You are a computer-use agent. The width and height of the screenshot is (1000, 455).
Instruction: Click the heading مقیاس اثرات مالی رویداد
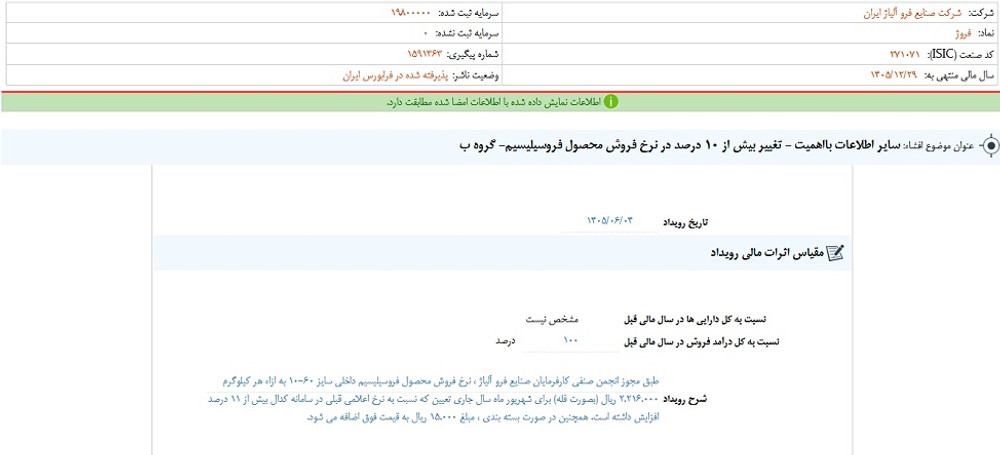click(767, 253)
